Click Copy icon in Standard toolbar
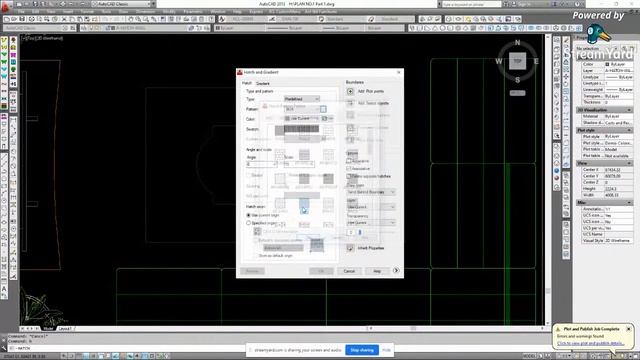Viewport: 640px width, 360px height. (x=72, y=19)
